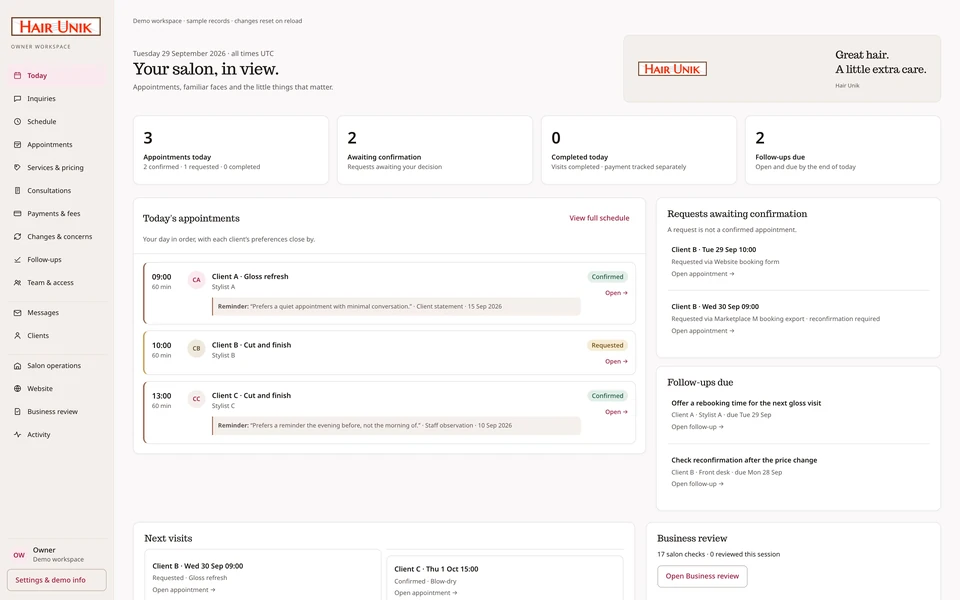
Task: Open the Activity pulse icon
Action: [17, 434]
